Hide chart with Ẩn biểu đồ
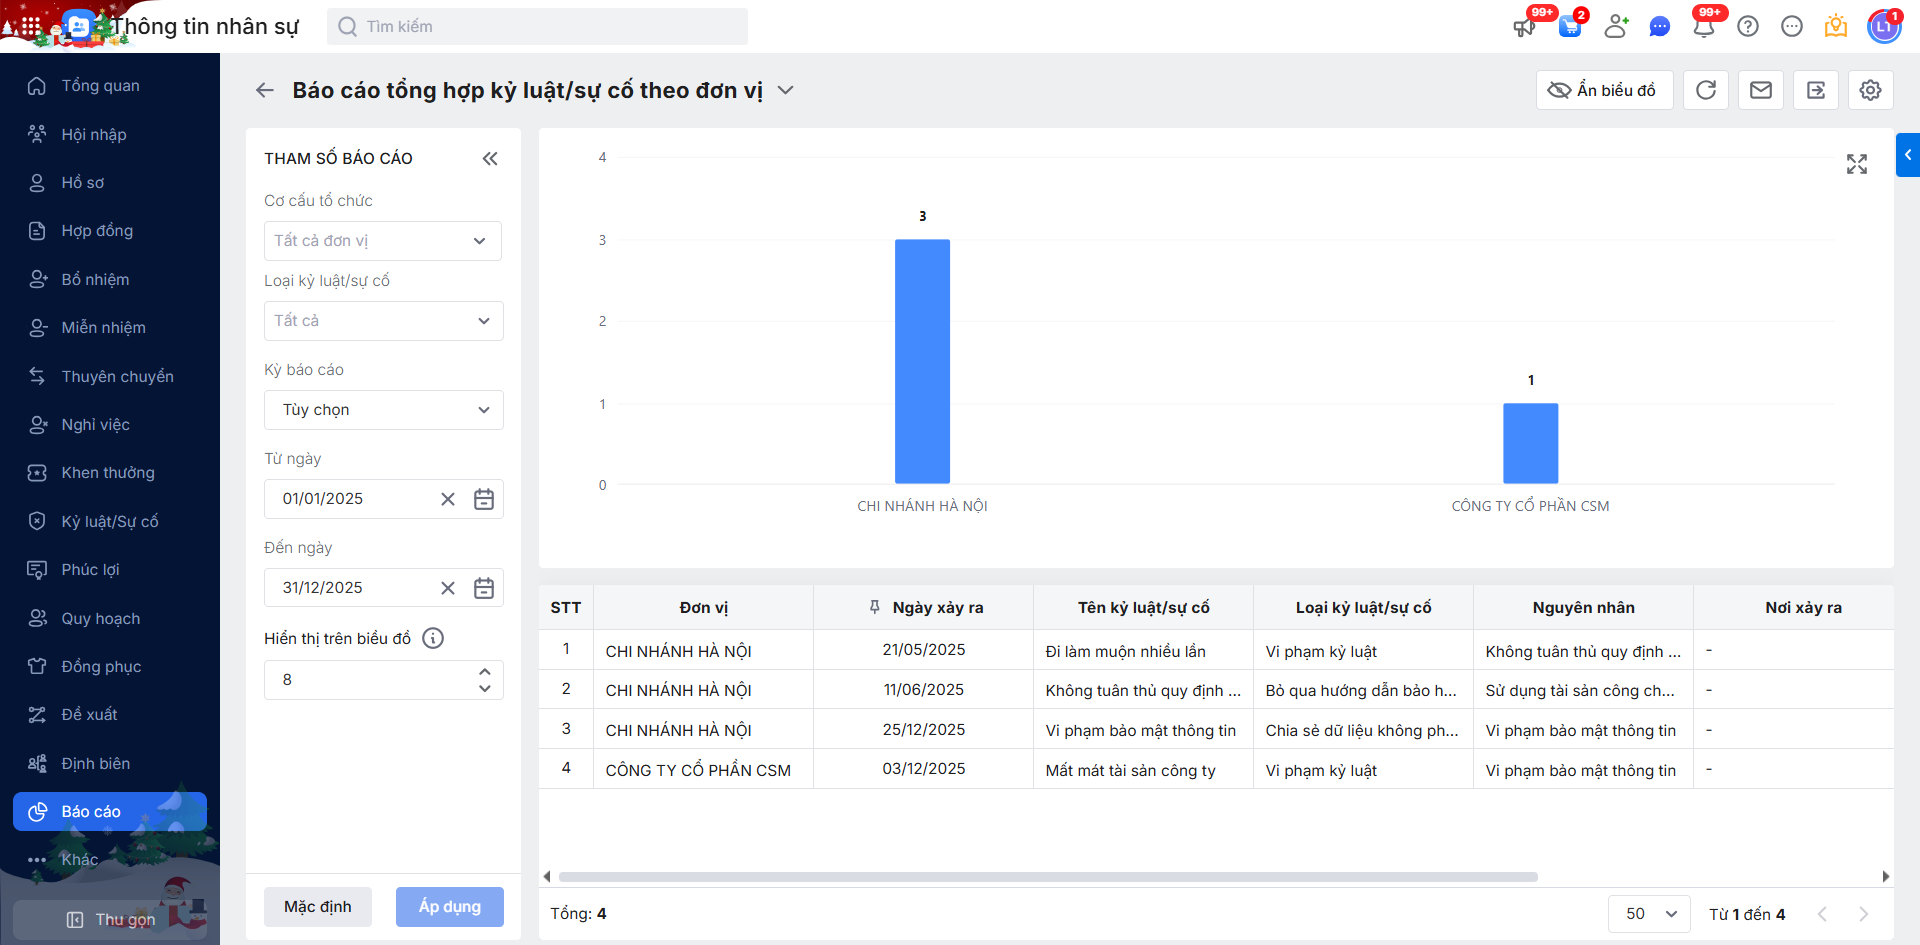Screen dimensions: 1920x945 [1604, 90]
